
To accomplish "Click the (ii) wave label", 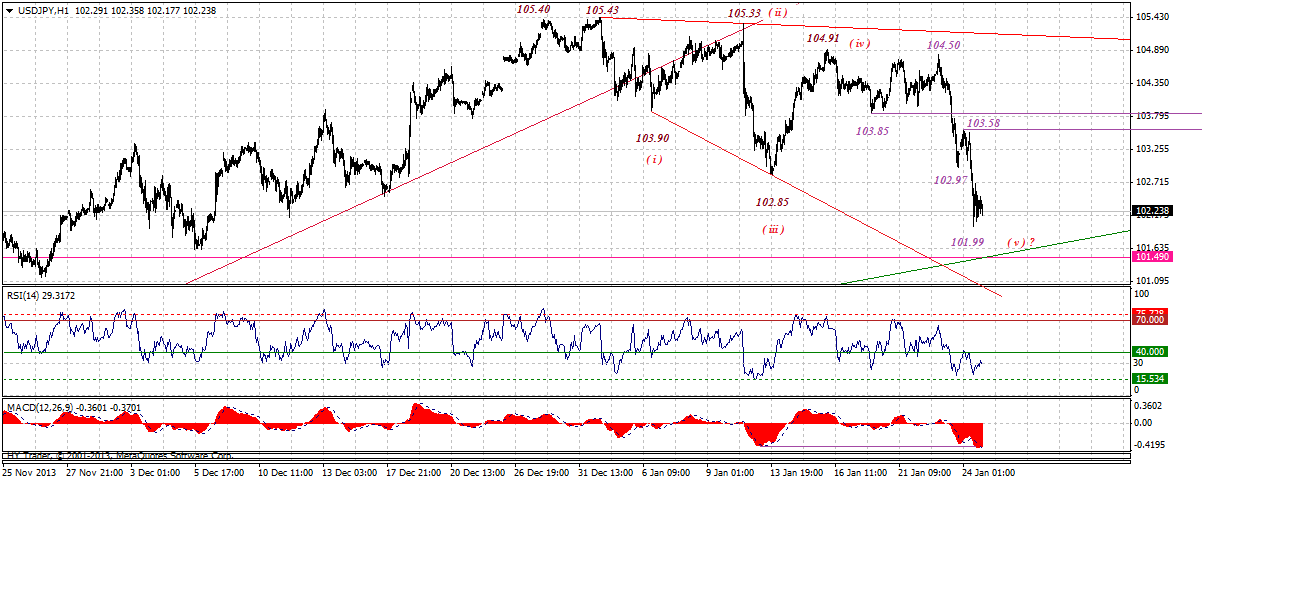I will point(779,13).
